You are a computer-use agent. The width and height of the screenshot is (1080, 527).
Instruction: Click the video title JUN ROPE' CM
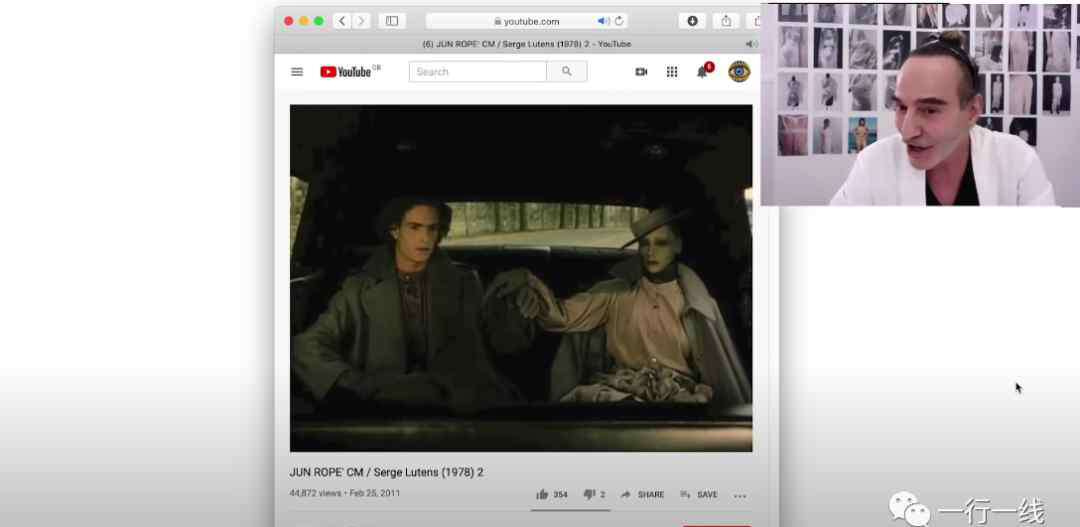click(386, 473)
